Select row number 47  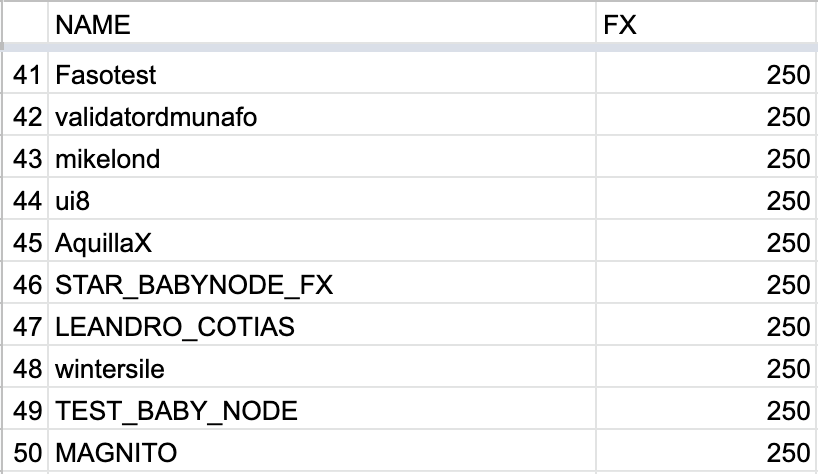(26, 324)
